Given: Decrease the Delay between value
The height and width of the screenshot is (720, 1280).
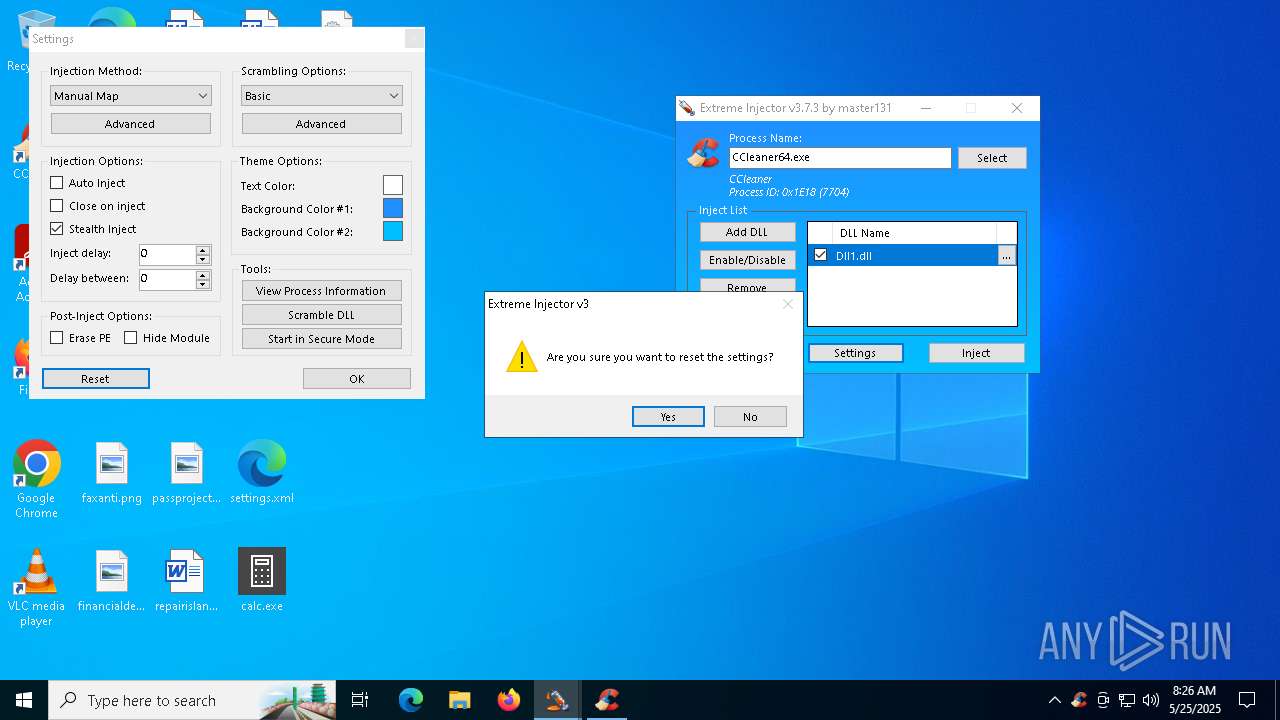Looking at the screenshot, I should click(203, 284).
